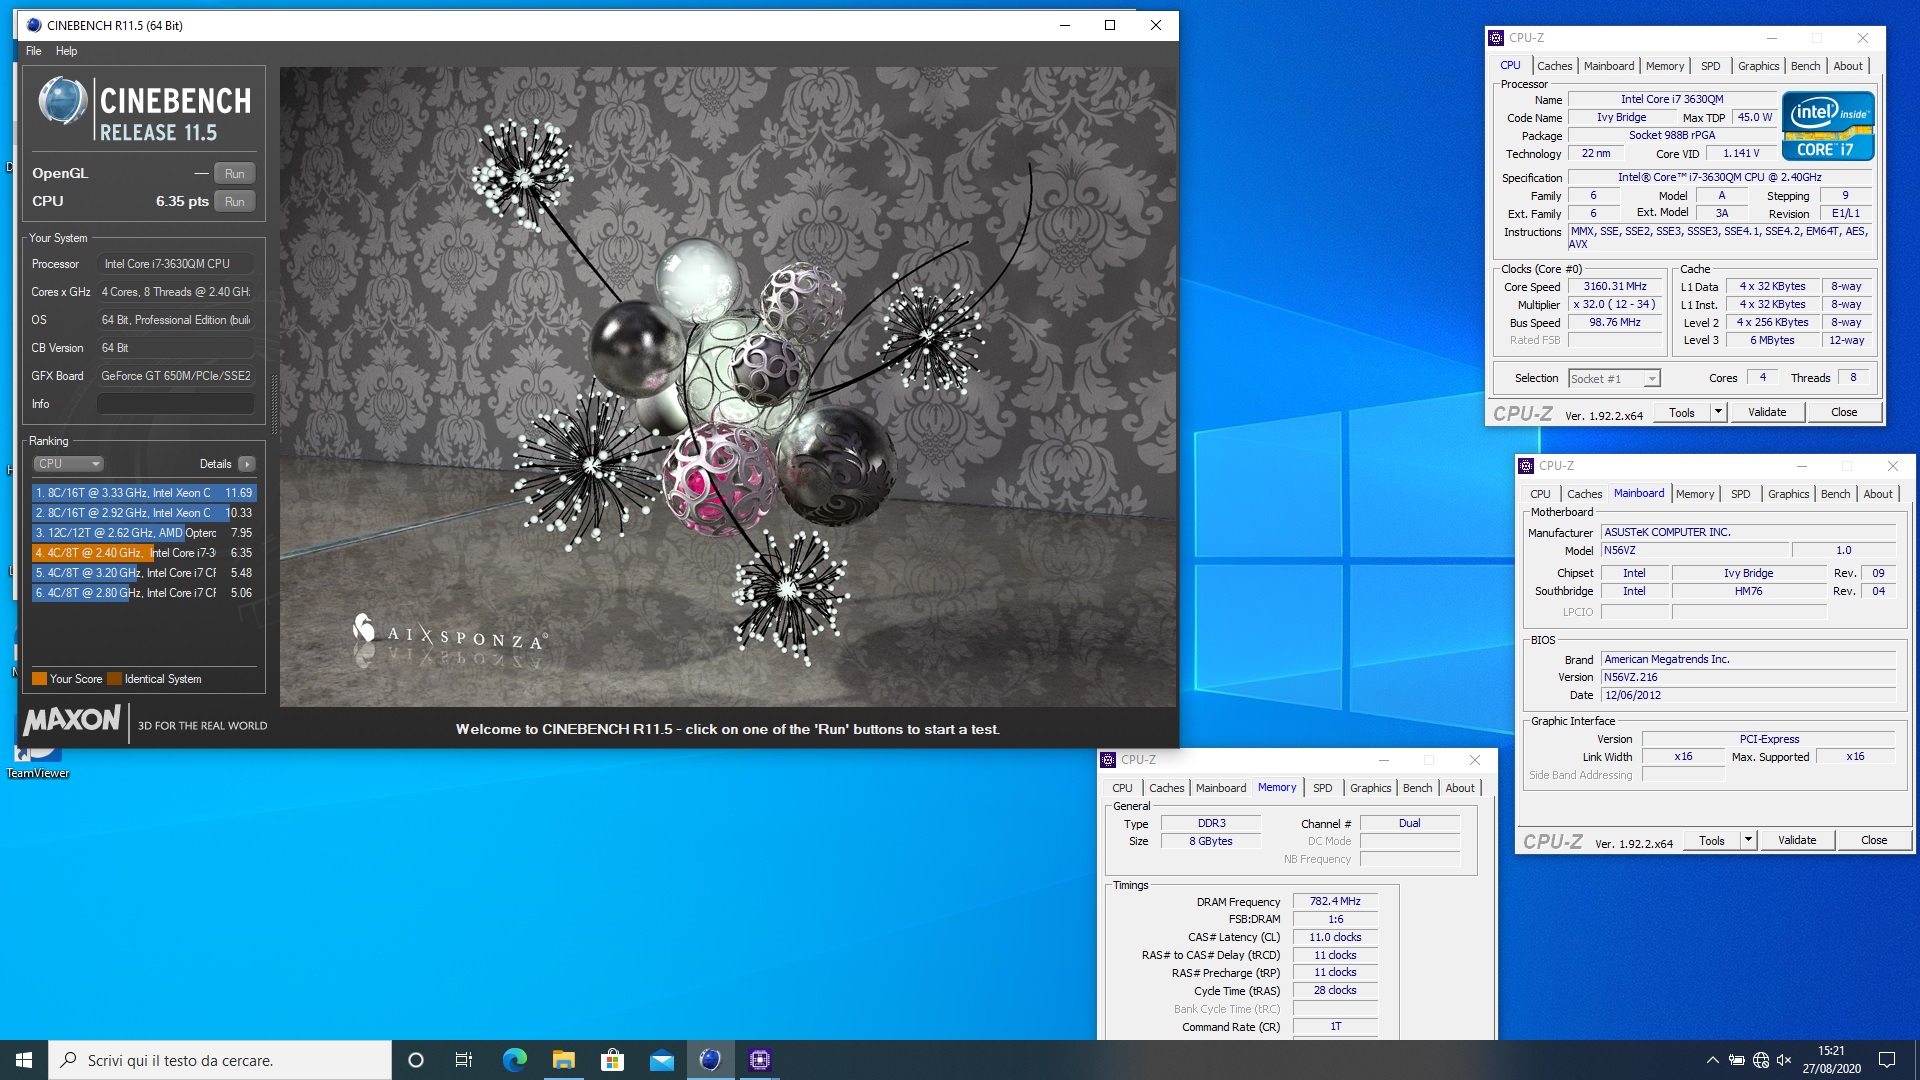Click Tools button in top CPU-Z window

pyautogui.click(x=1682, y=412)
